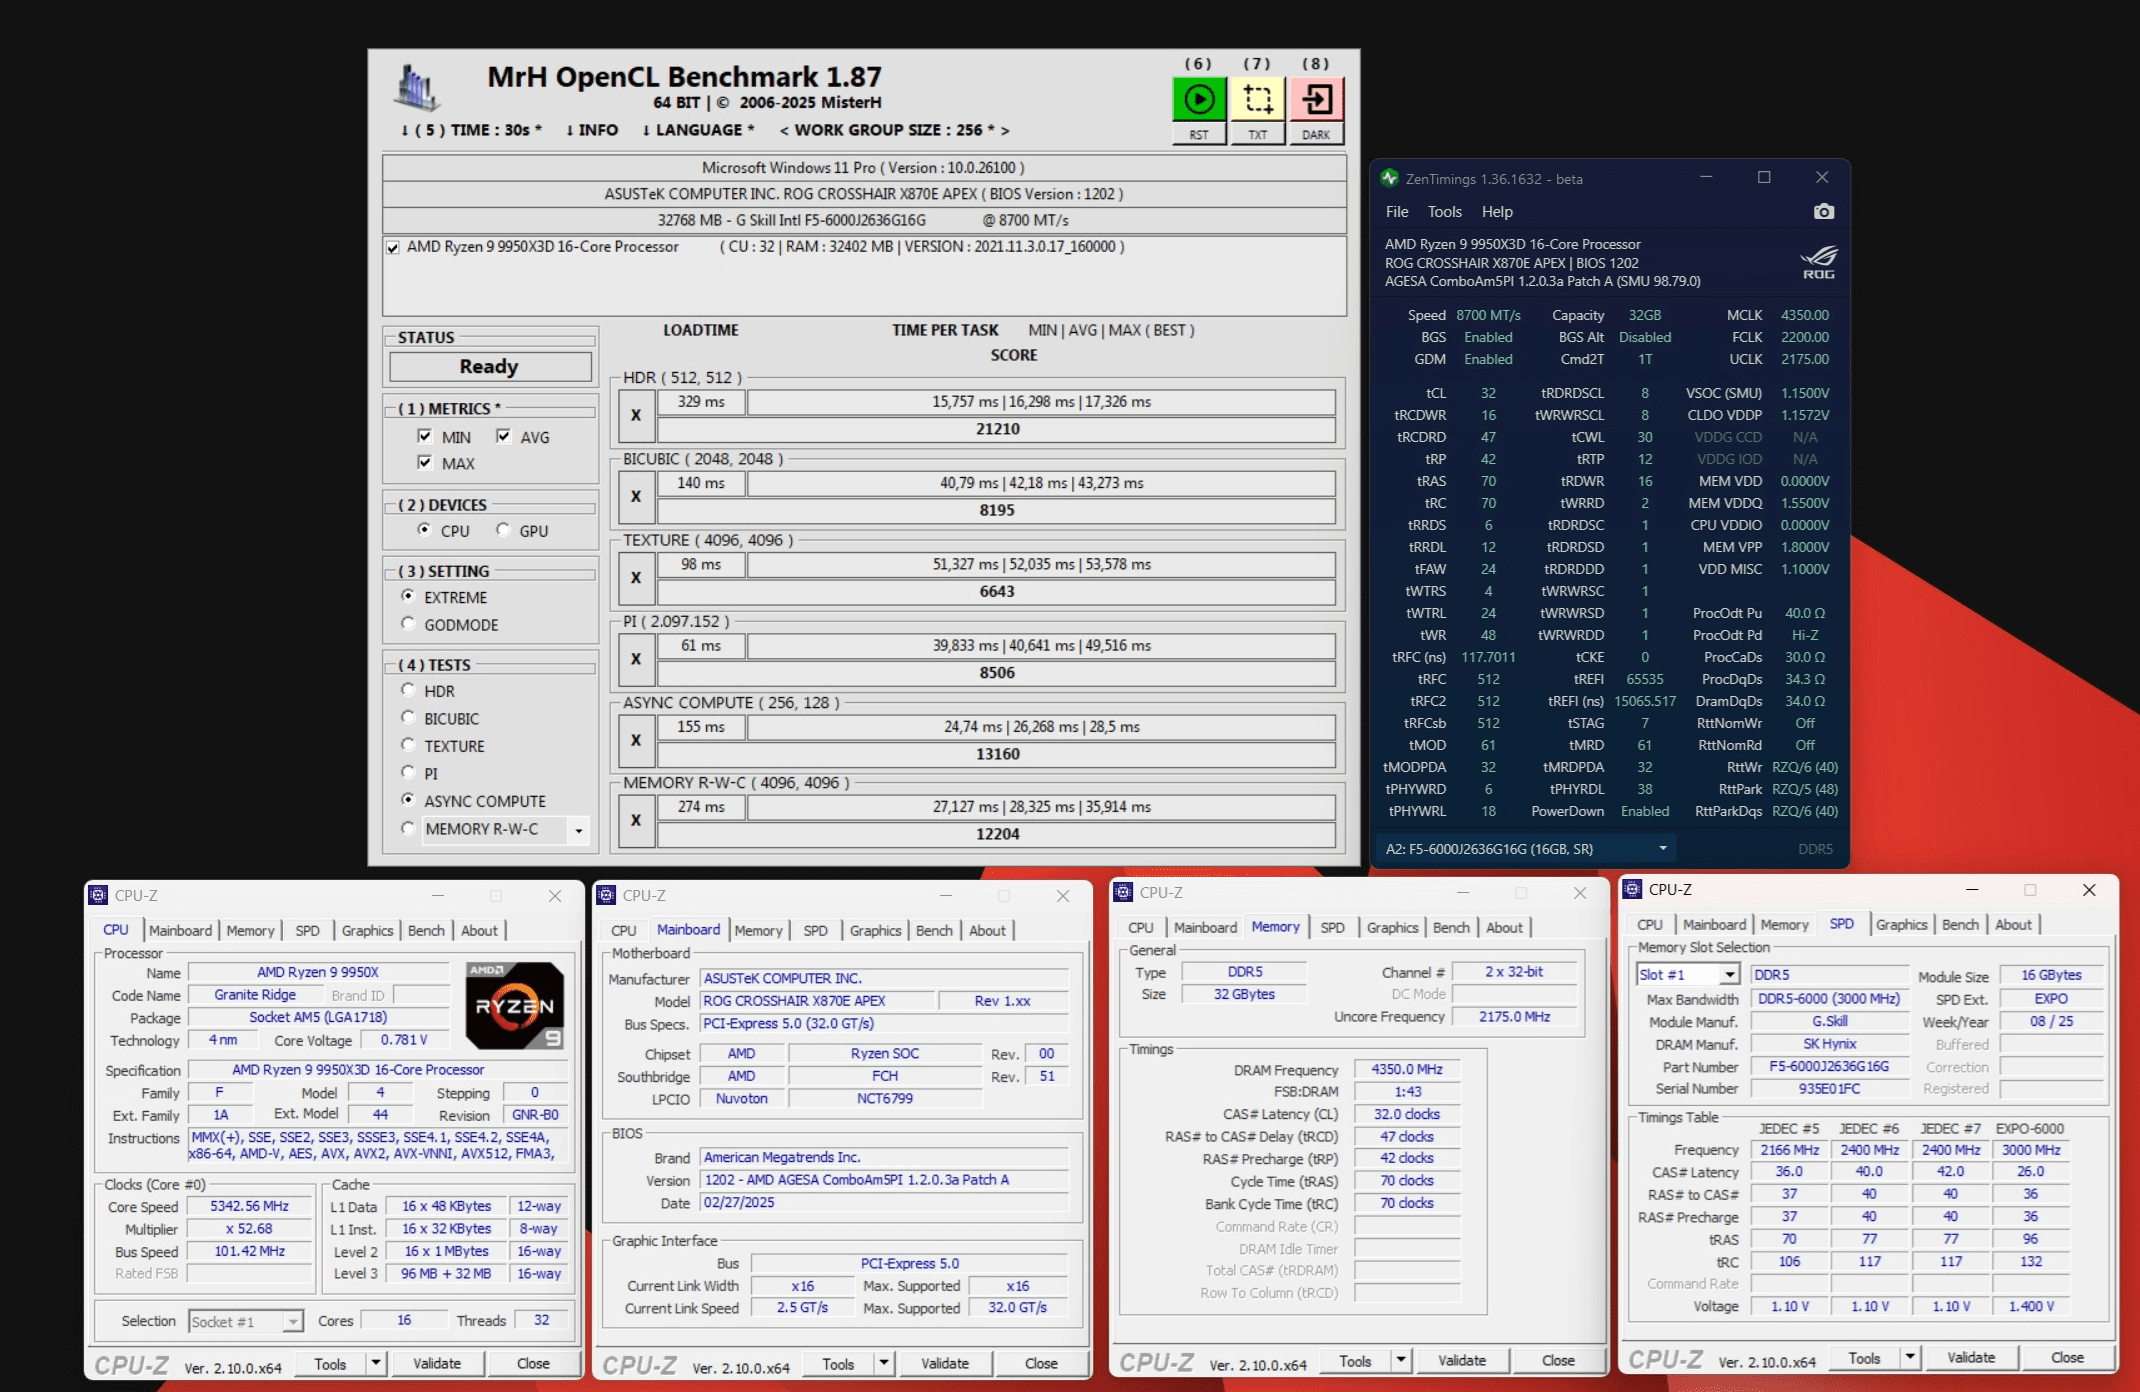This screenshot has height=1392, width=2140.
Task: Click Tools button in CPU-Z Memory window
Action: click(1355, 1360)
